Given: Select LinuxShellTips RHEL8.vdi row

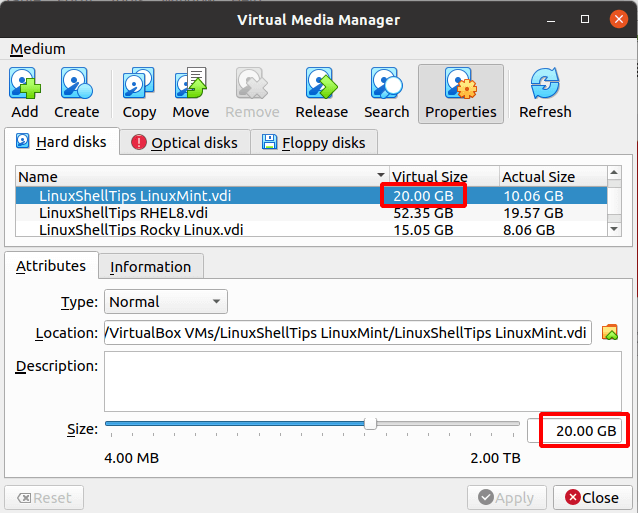Looking at the screenshot, I should pos(311,213).
